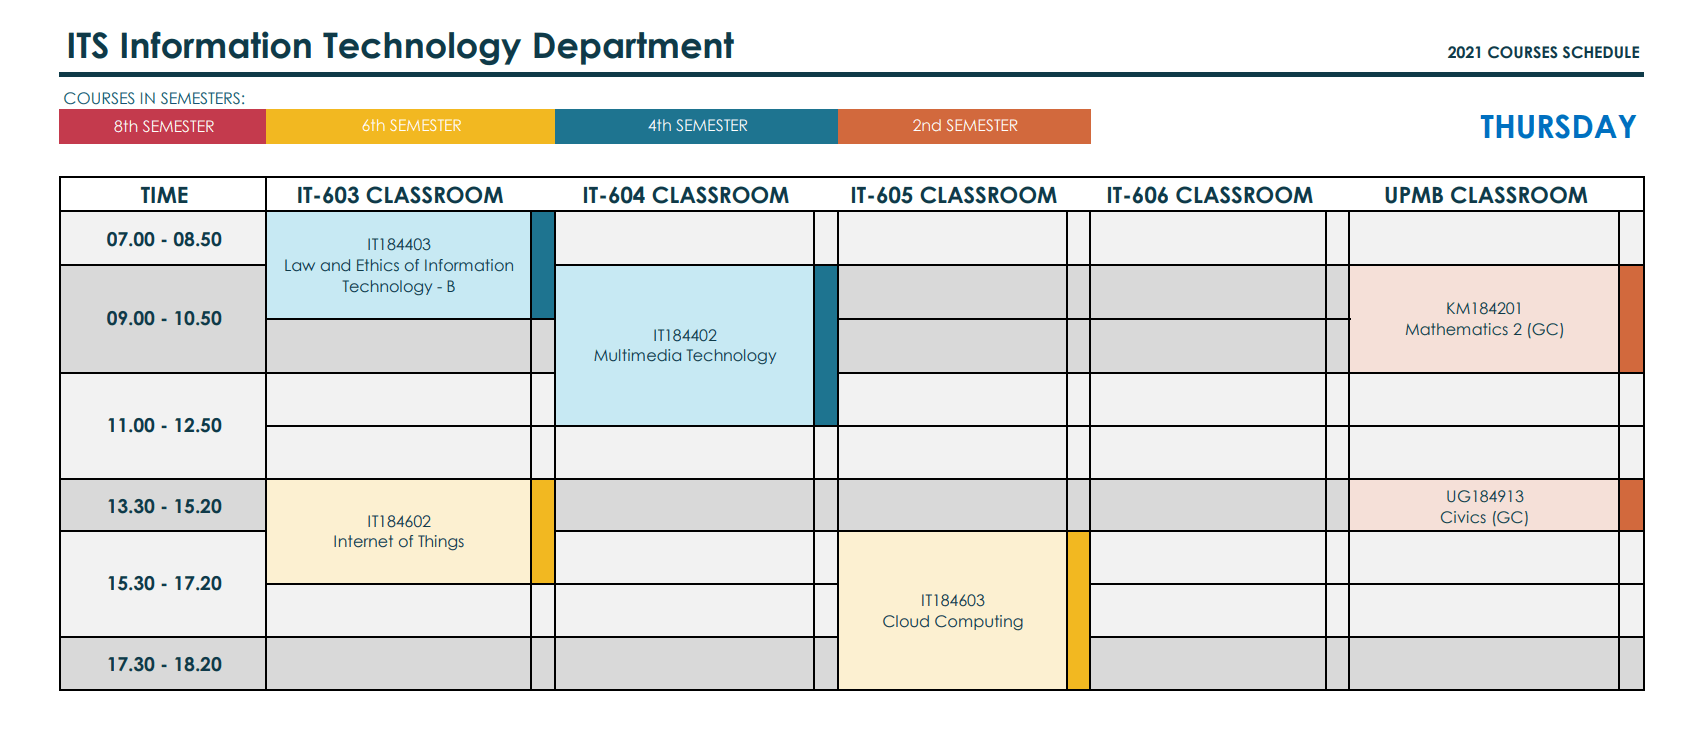Click the yellow strip beside Internet of Things

point(543,531)
